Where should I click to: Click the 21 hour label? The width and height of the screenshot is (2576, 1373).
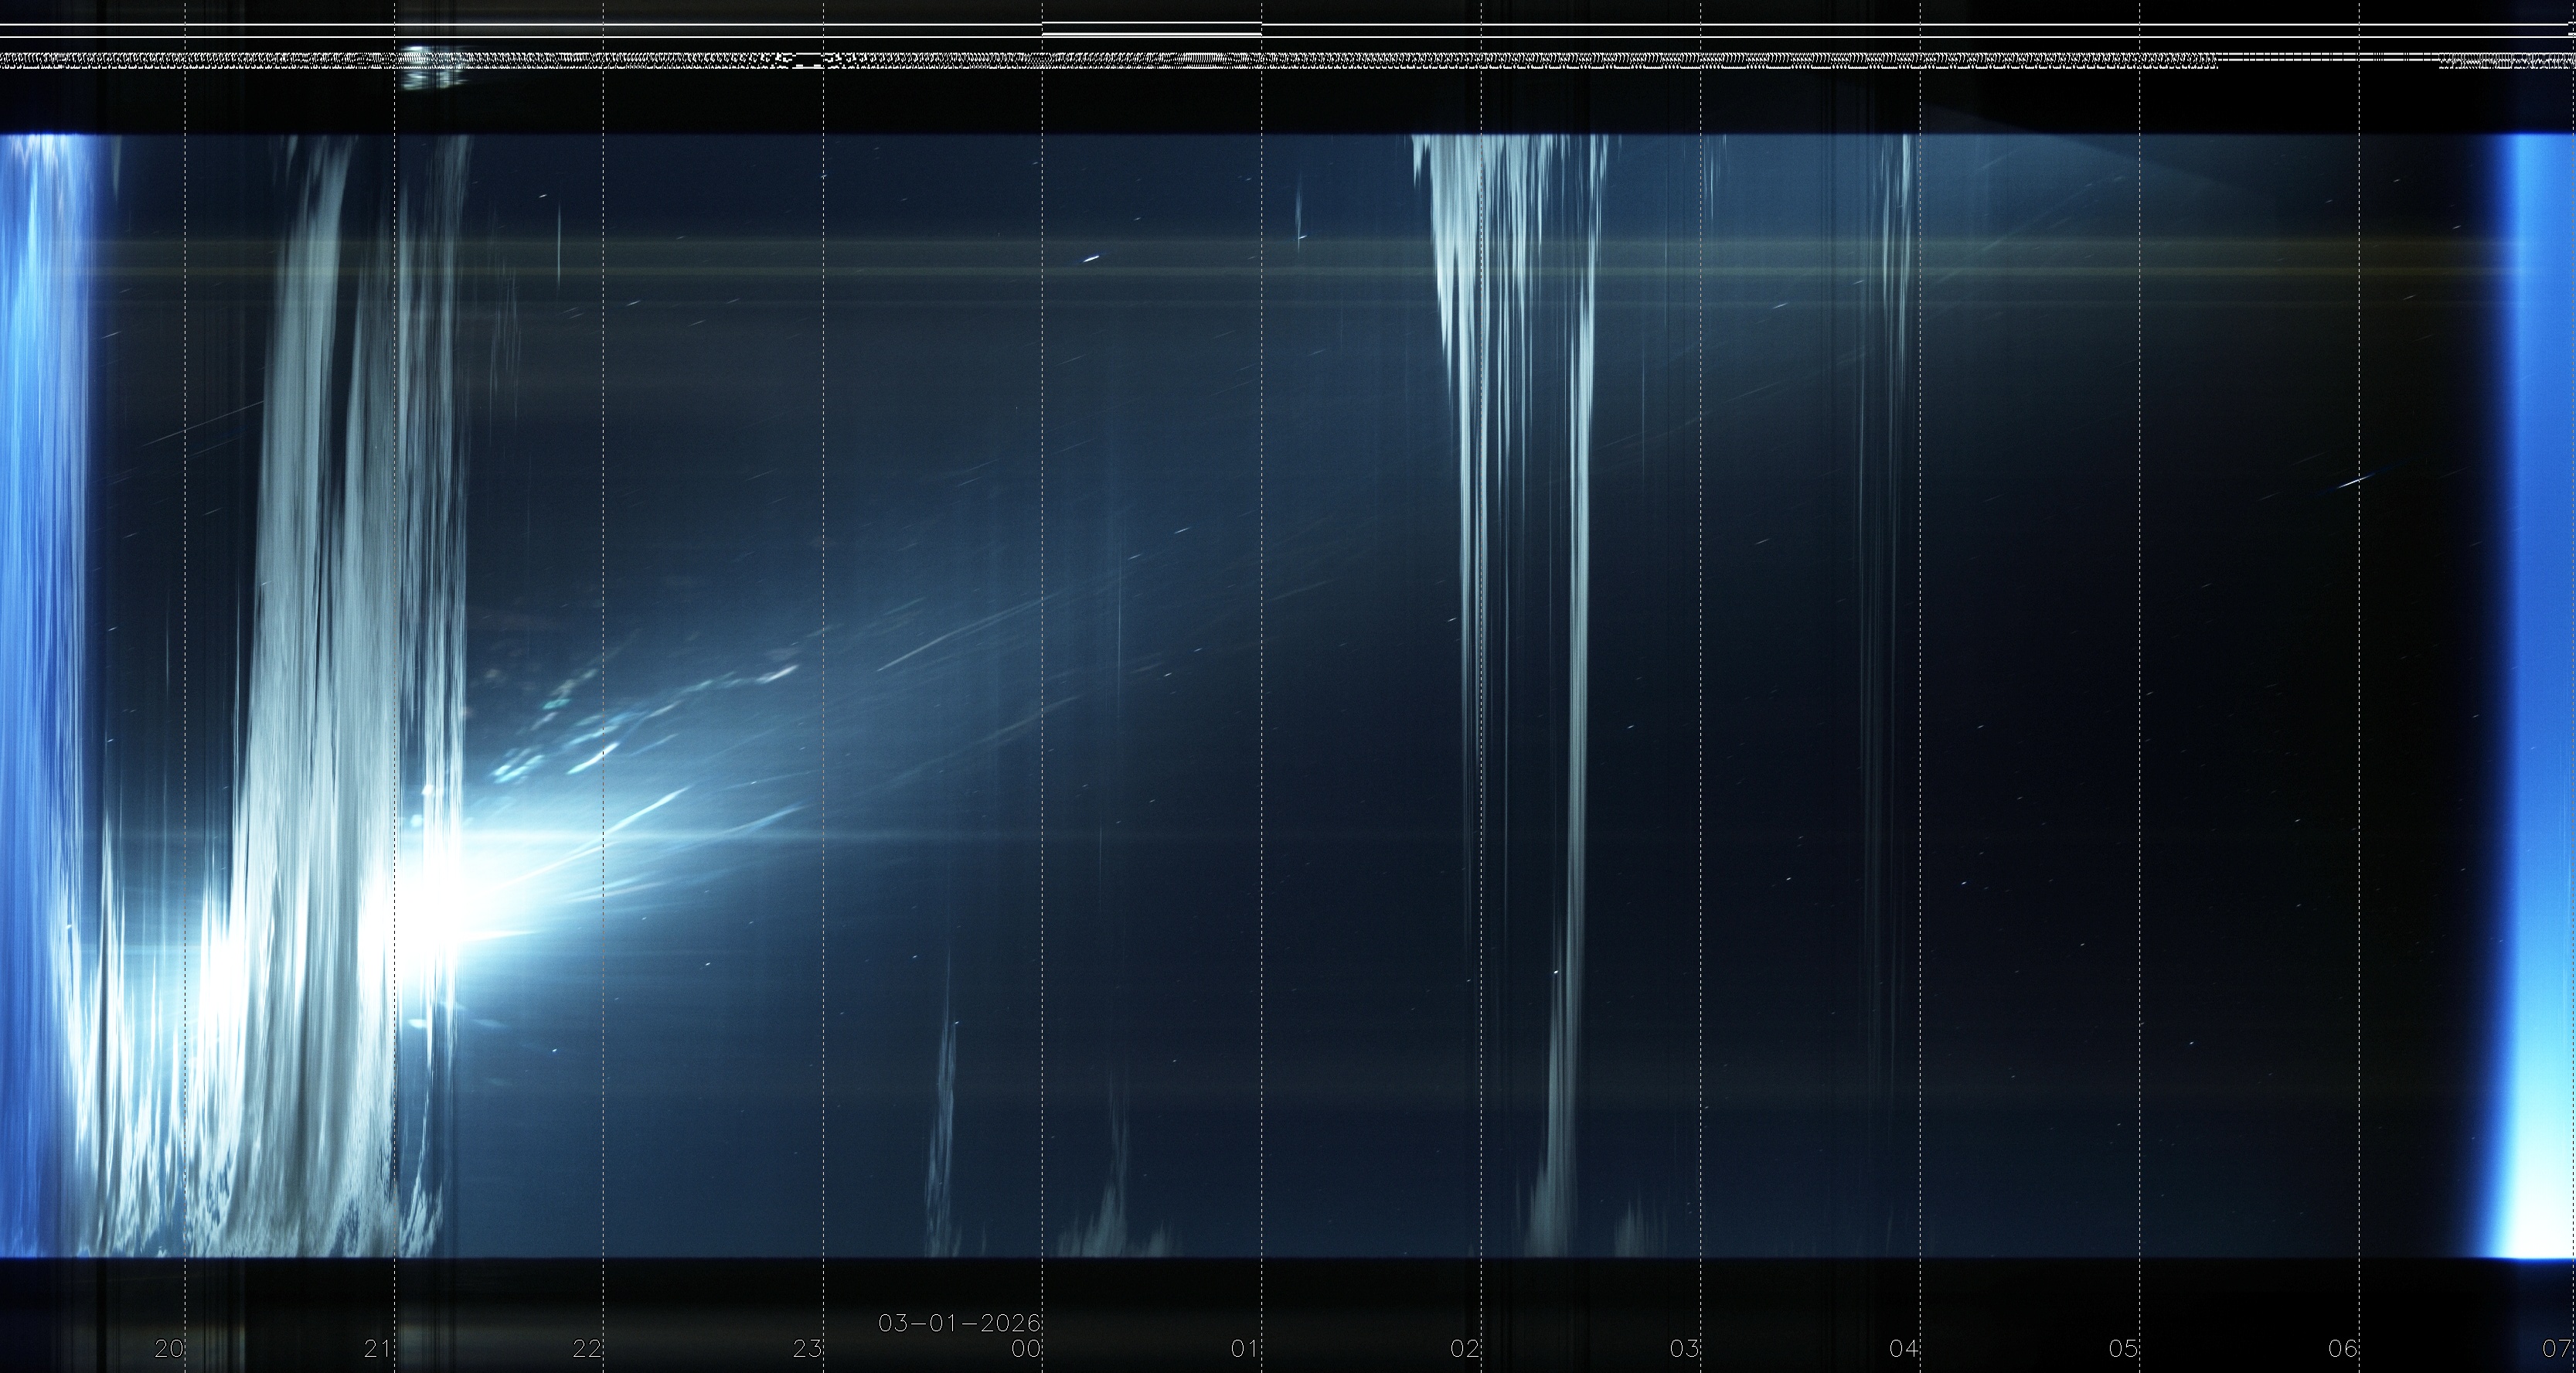(377, 1348)
